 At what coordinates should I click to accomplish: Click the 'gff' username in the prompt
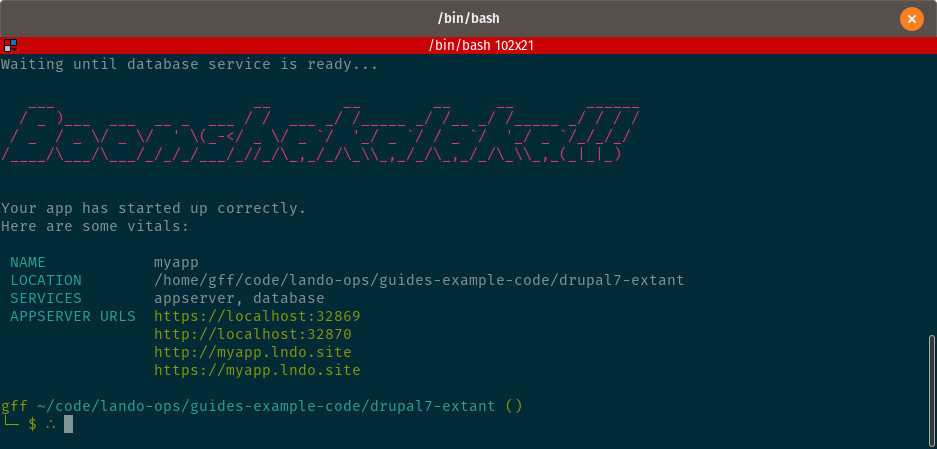[14, 406]
